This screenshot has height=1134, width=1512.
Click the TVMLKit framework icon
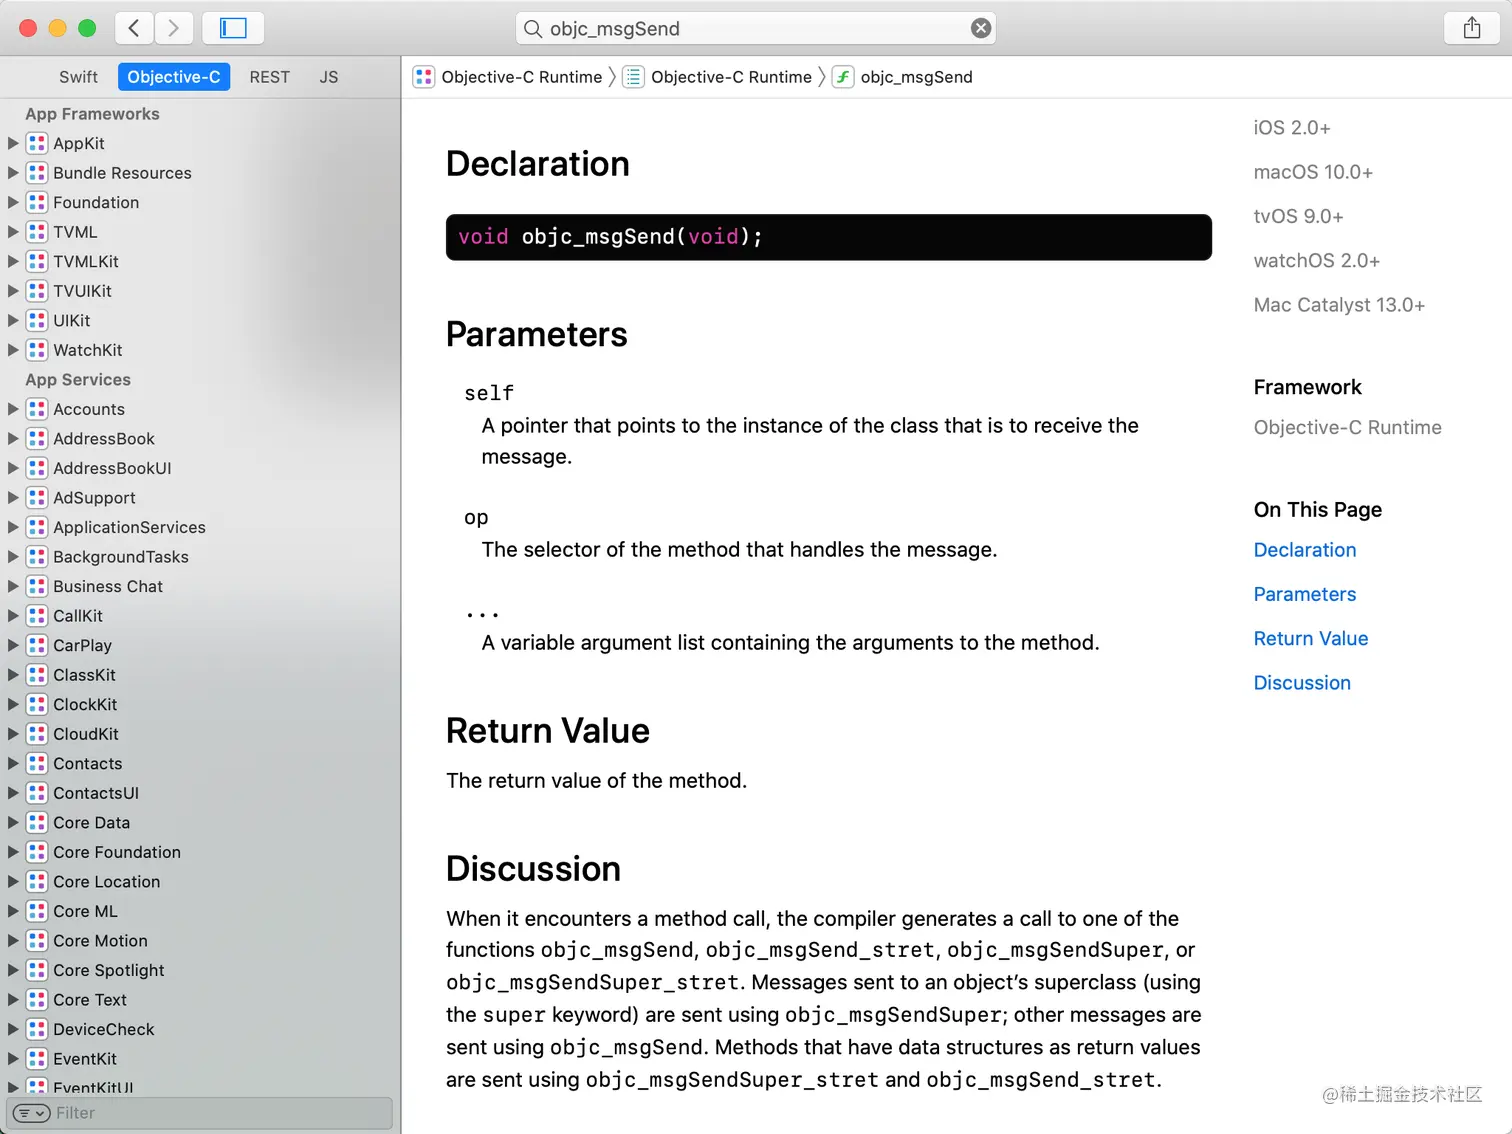pos(37,261)
